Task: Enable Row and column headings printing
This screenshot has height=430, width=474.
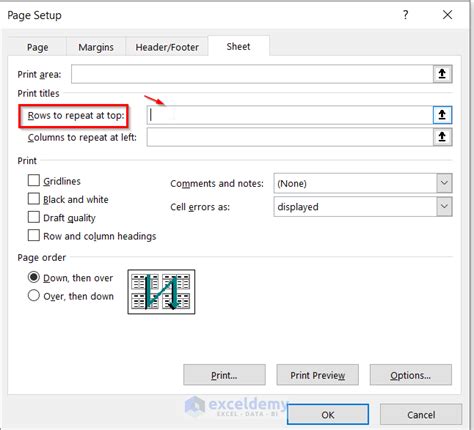Action: pyautogui.click(x=34, y=235)
